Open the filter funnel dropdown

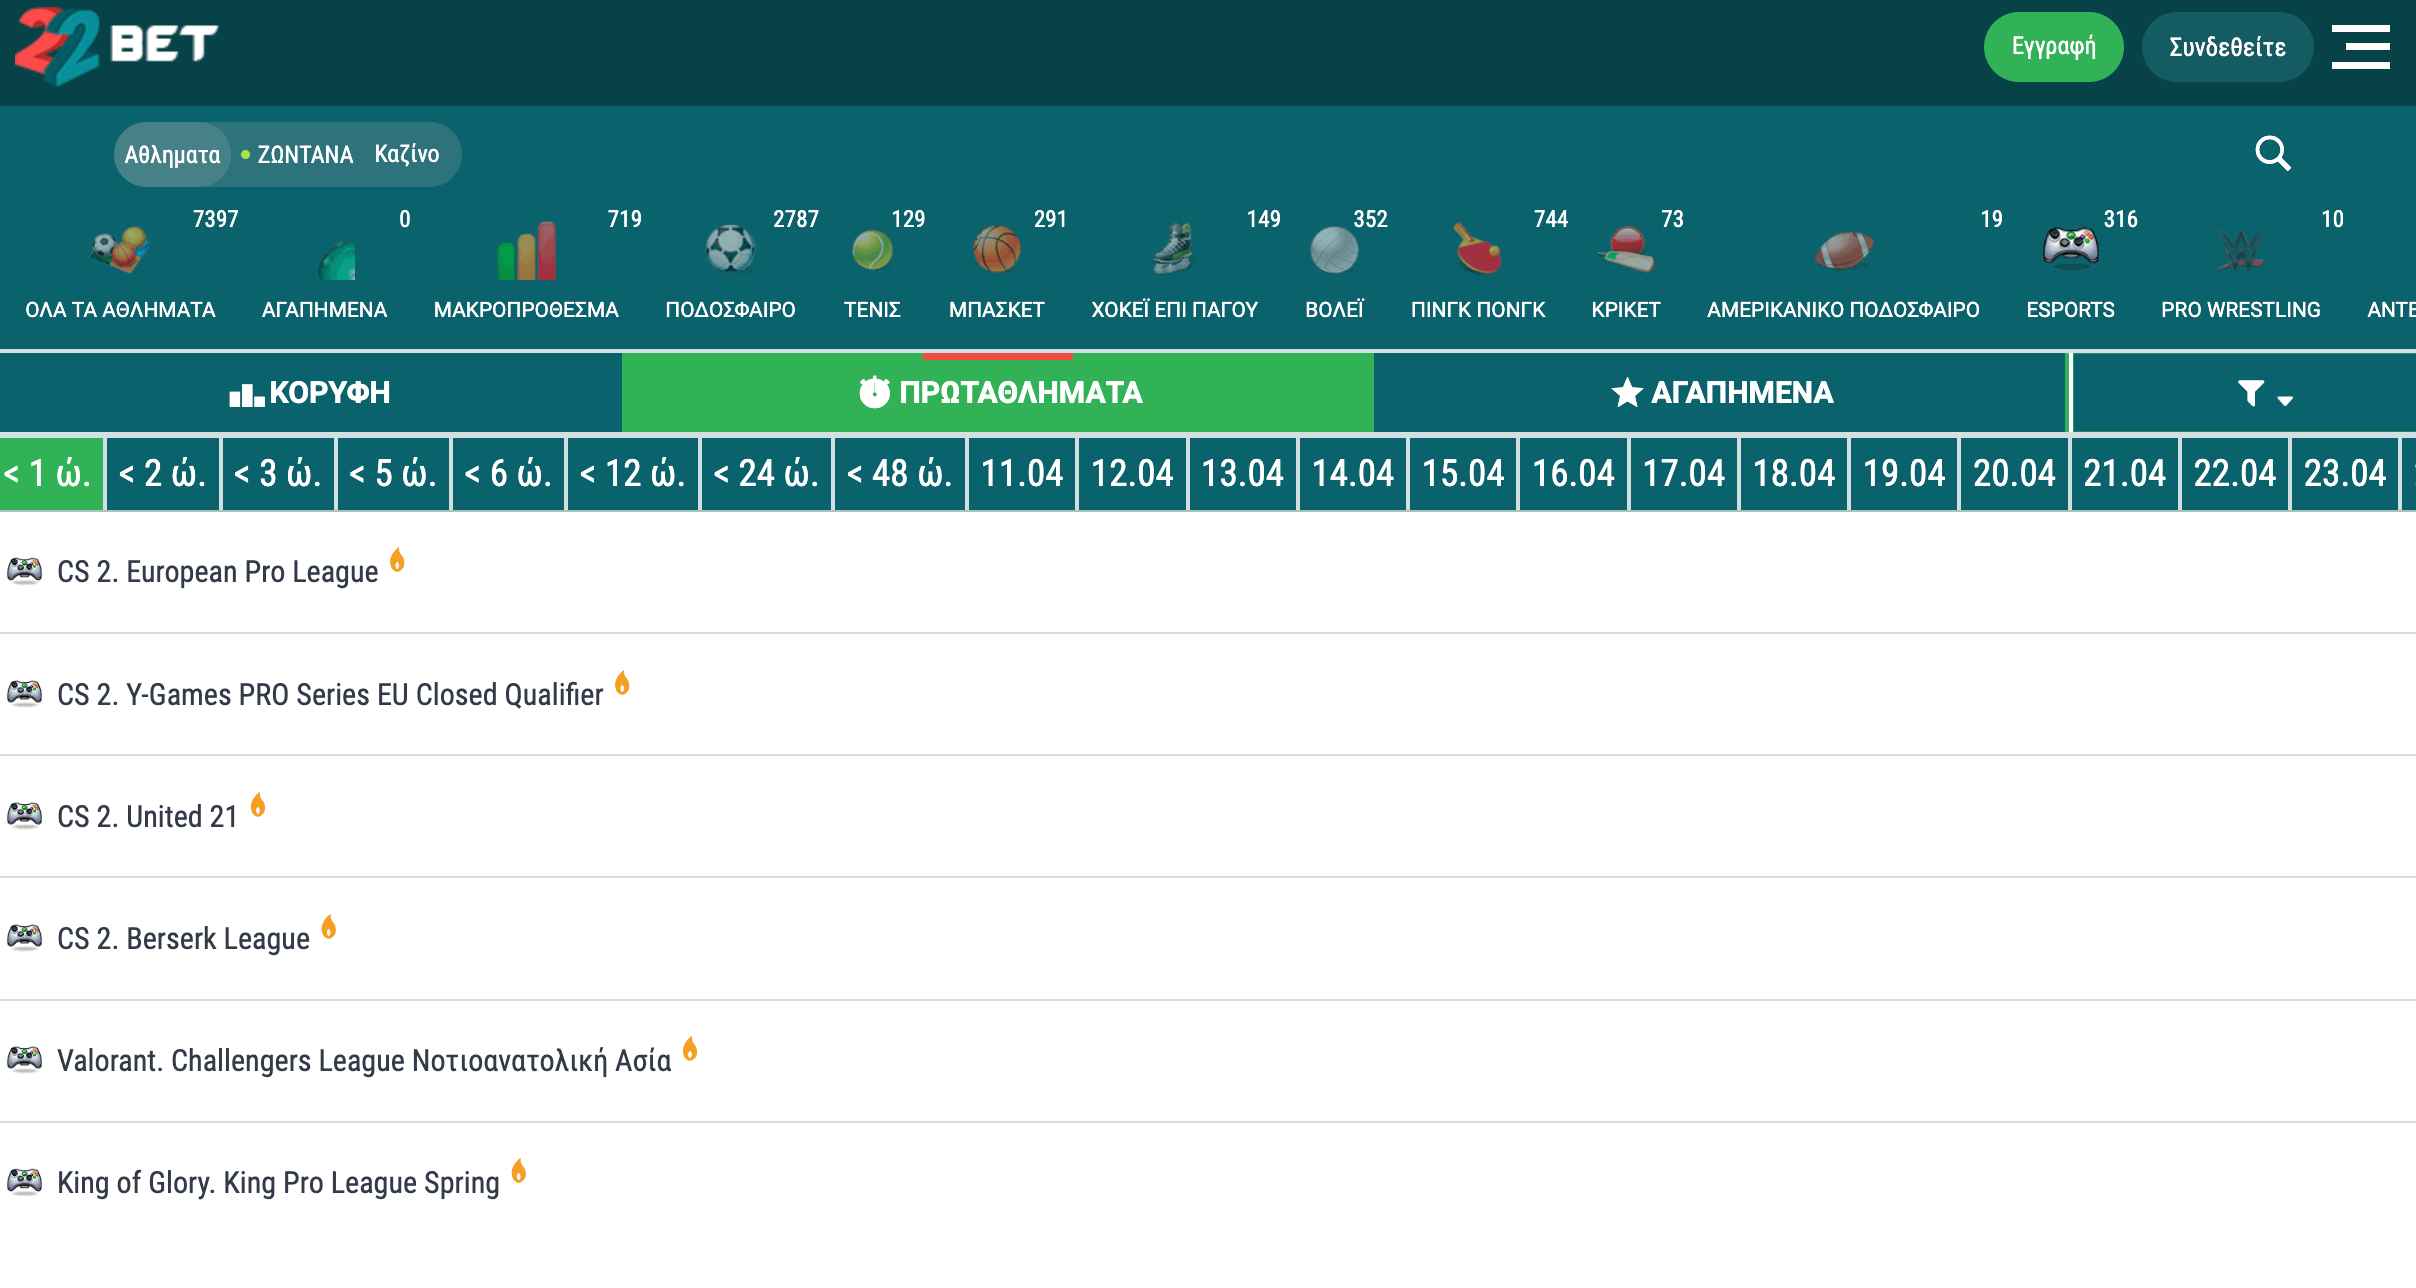coord(2262,393)
